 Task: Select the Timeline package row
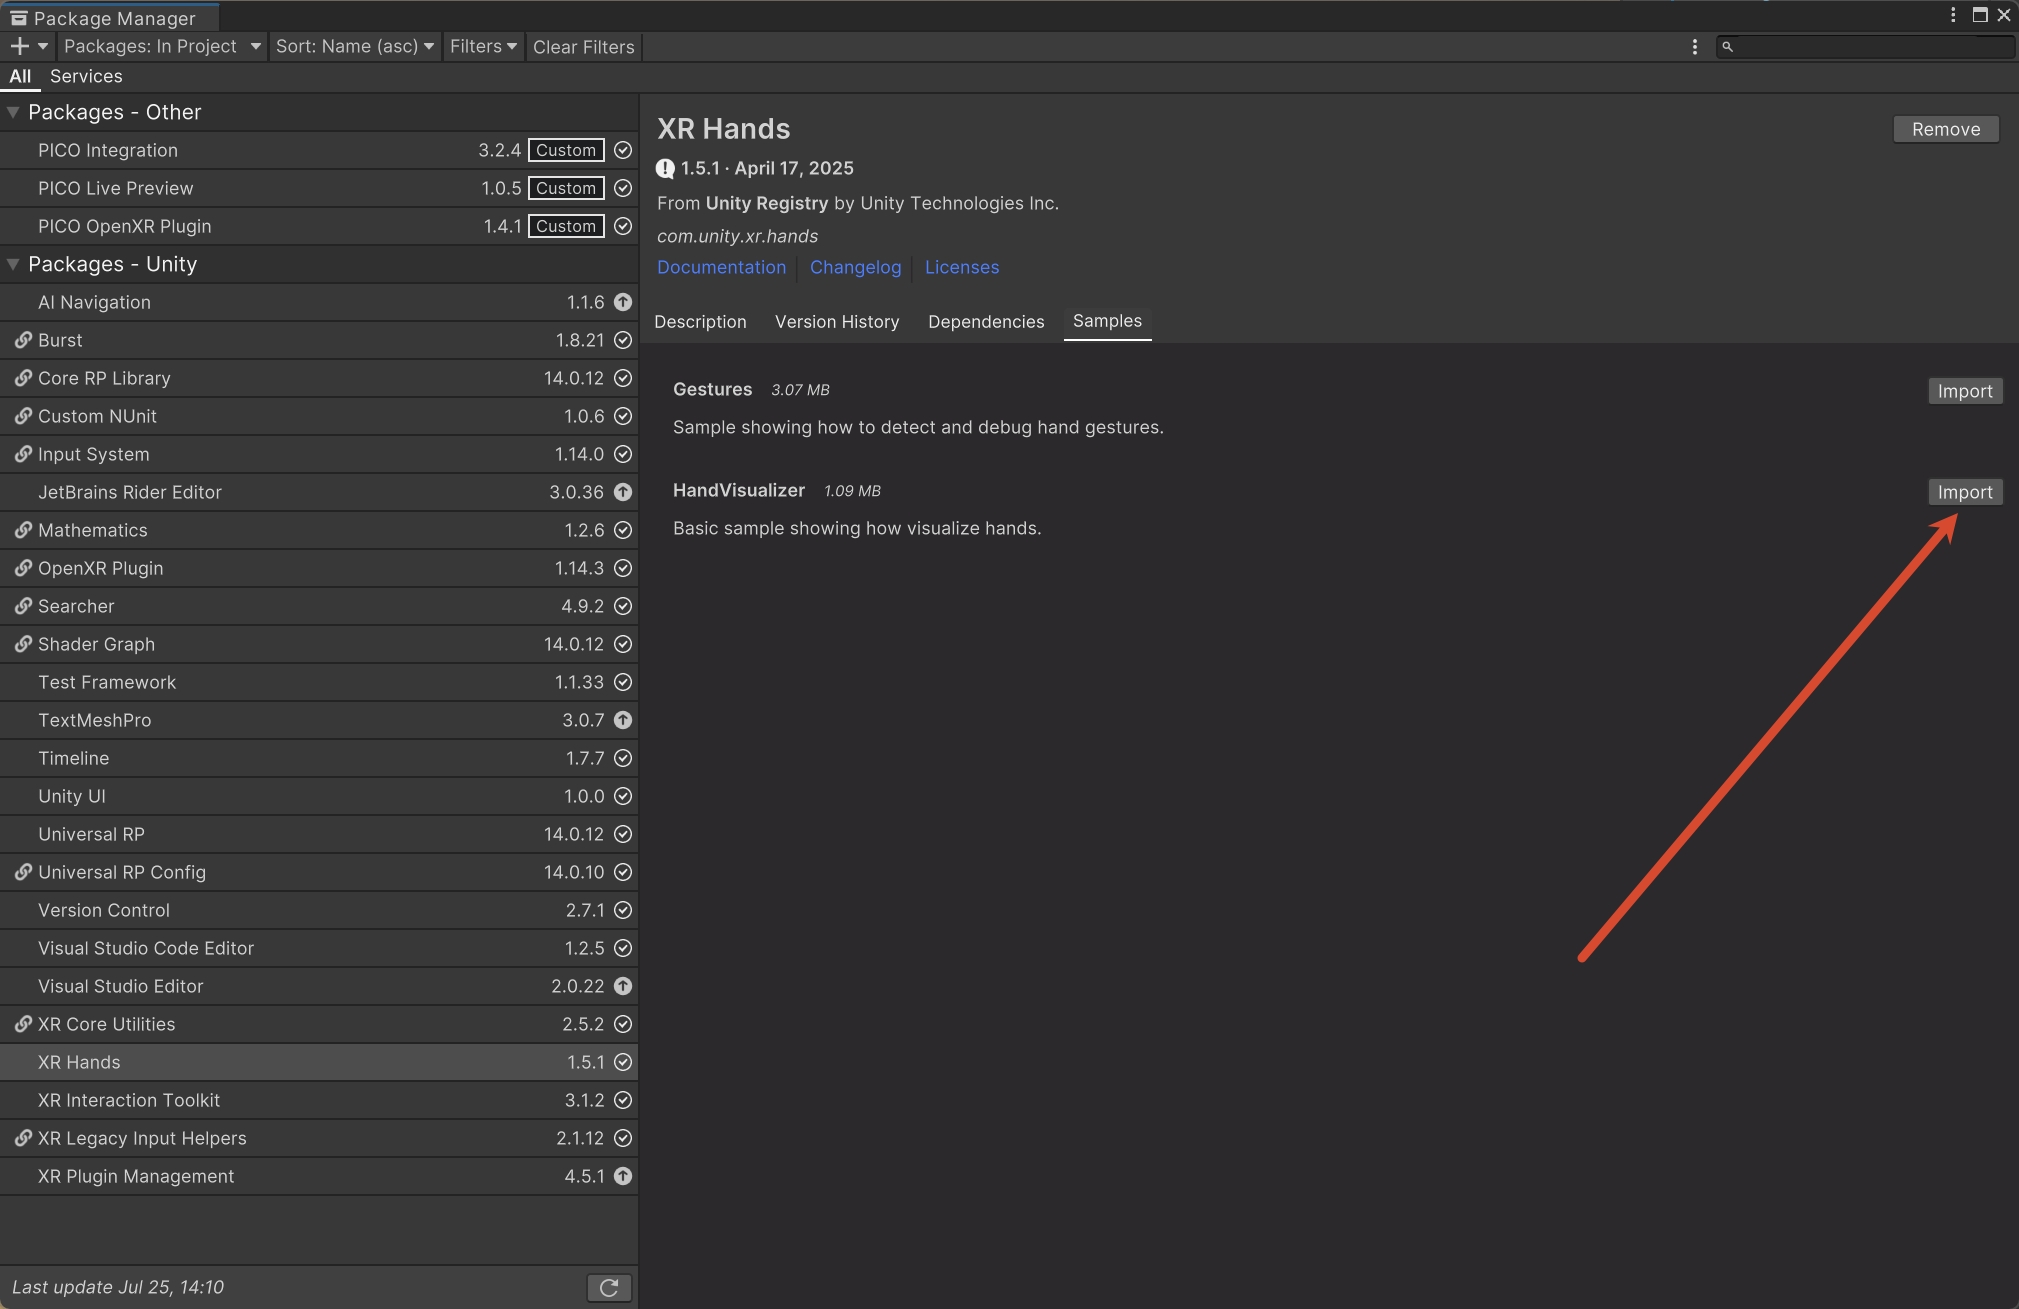[319, 758]
